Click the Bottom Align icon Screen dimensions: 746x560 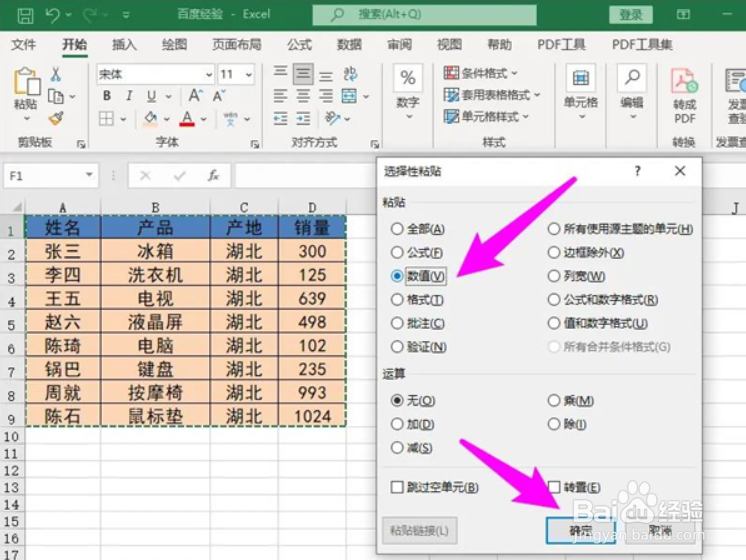click(x=326, y=75)
